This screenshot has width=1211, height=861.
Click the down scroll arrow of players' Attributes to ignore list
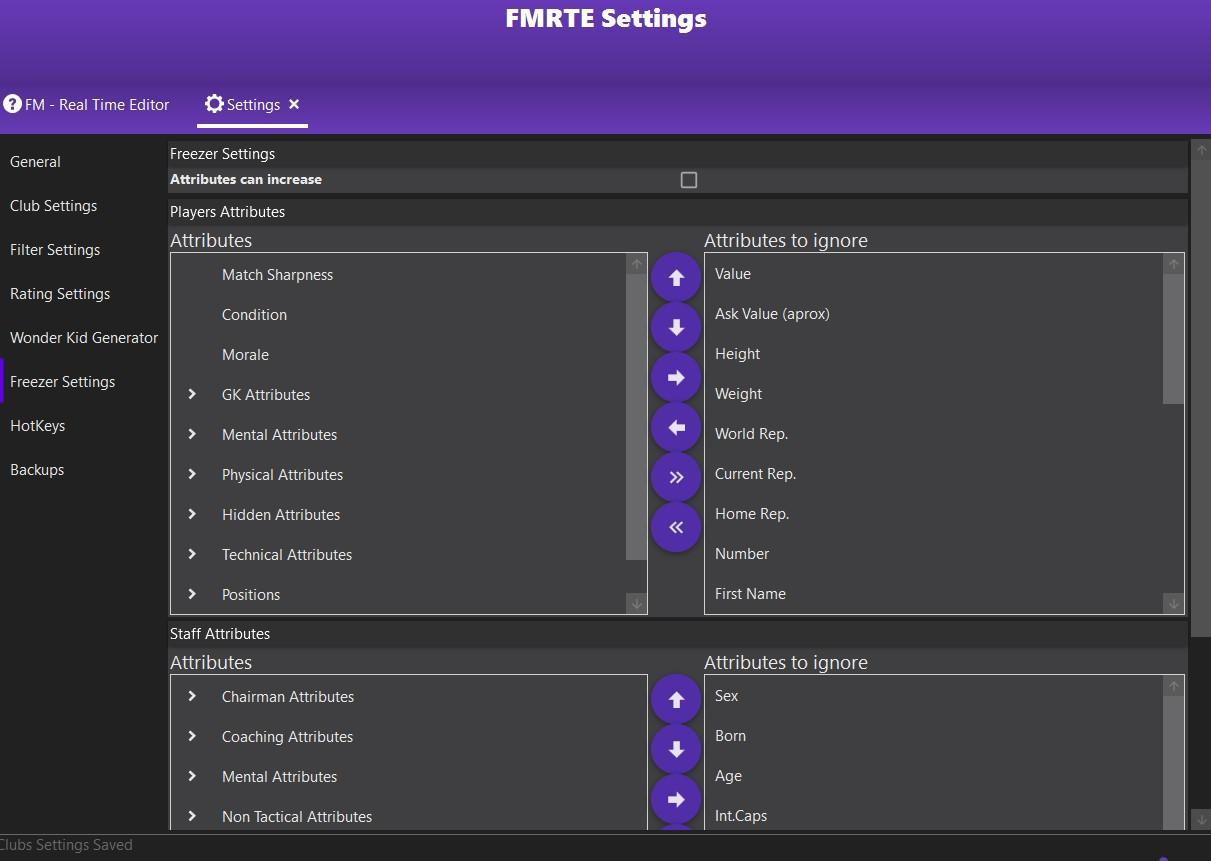[x=1174, y=603]
